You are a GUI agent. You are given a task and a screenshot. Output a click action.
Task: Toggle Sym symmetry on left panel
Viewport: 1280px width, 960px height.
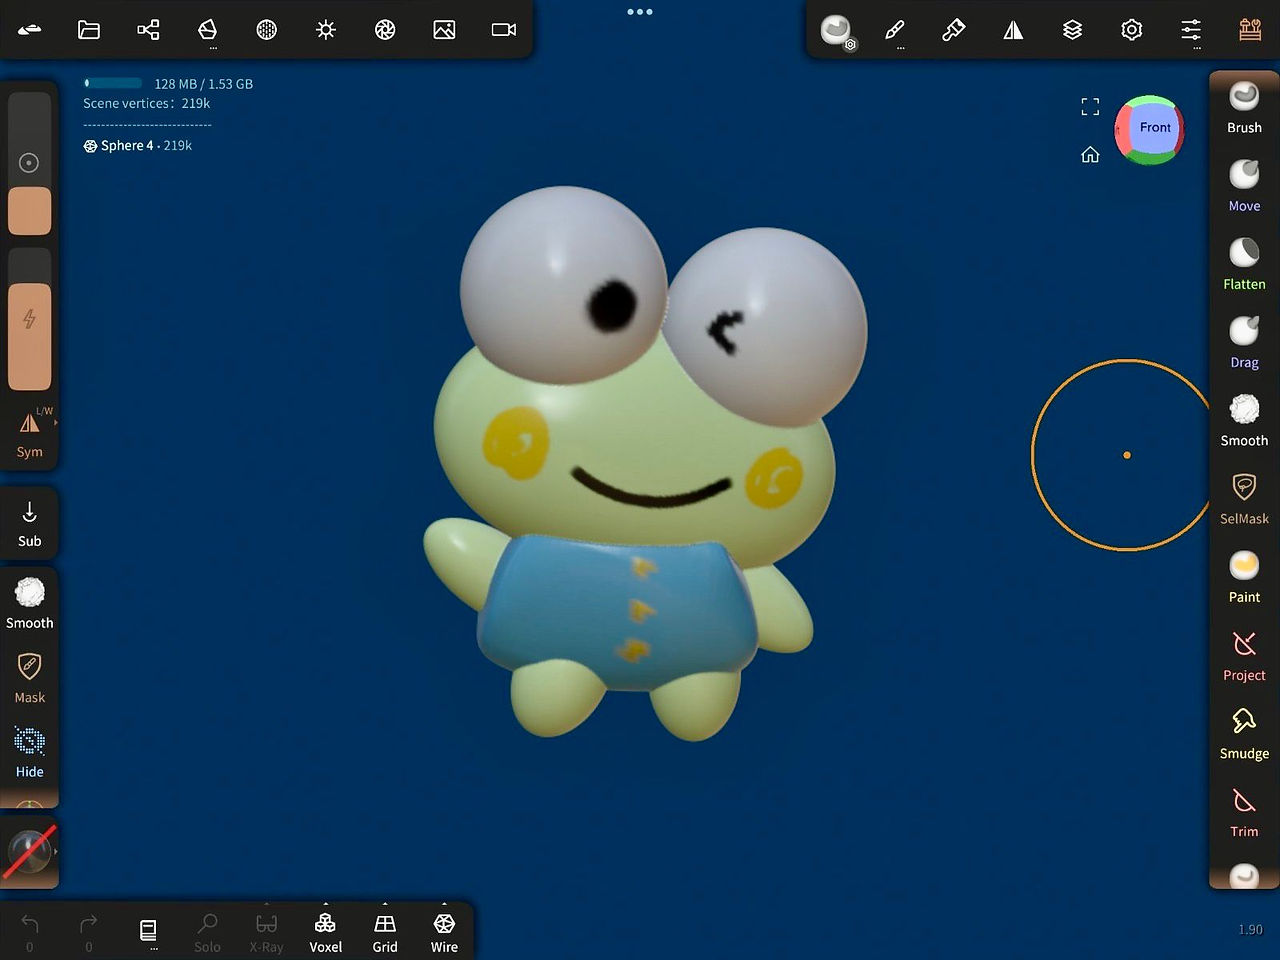(30, 434)
